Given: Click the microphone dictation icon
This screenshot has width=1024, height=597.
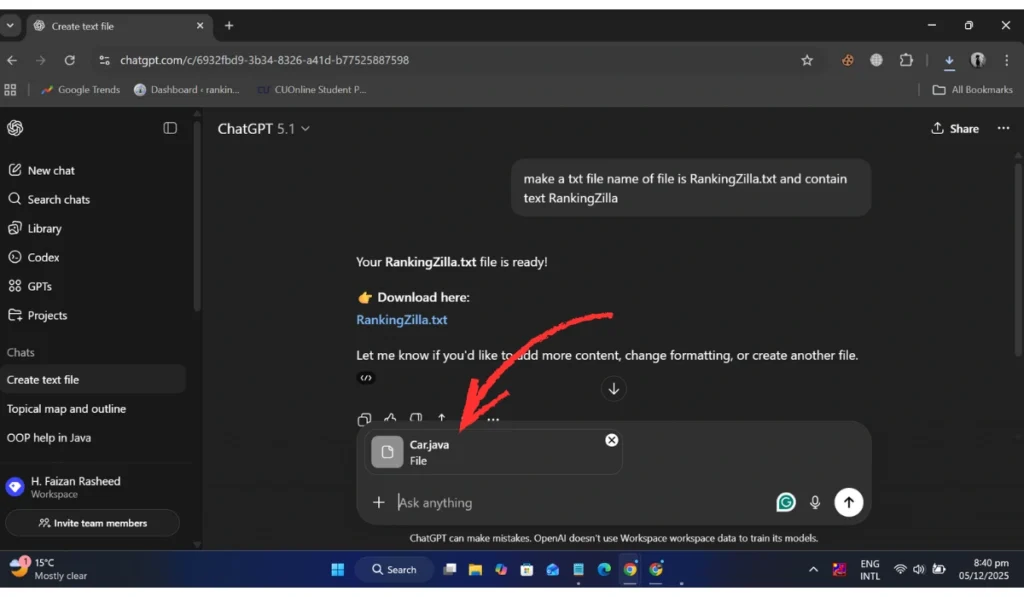Looking at the screenshot, I should [x=816, y=503].
